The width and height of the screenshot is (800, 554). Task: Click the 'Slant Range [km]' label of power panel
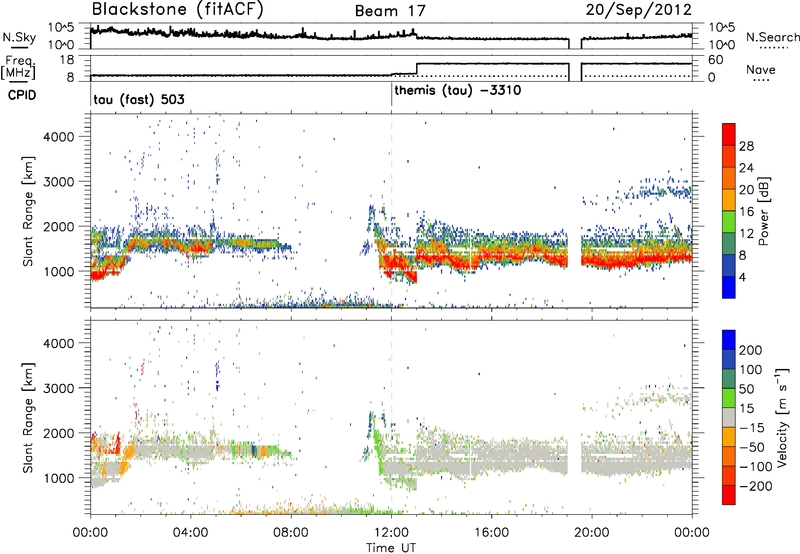28,211
